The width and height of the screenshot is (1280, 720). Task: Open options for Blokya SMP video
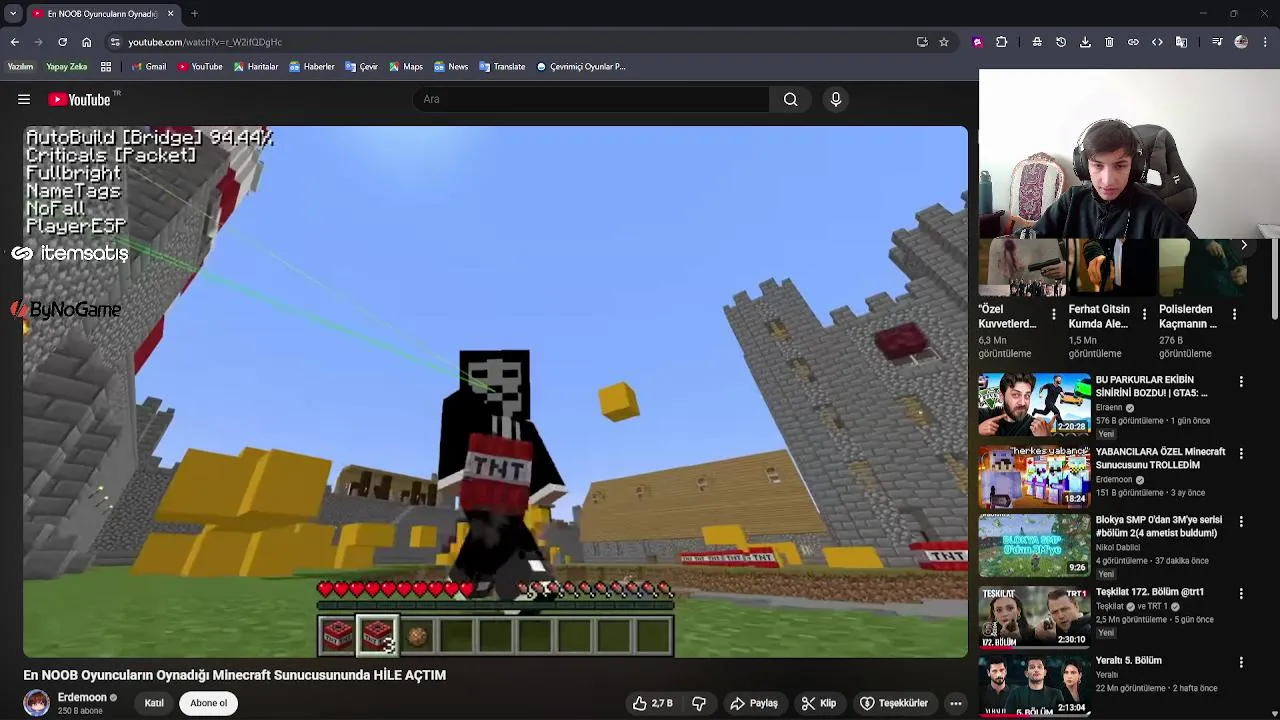tap(1241, 522)
